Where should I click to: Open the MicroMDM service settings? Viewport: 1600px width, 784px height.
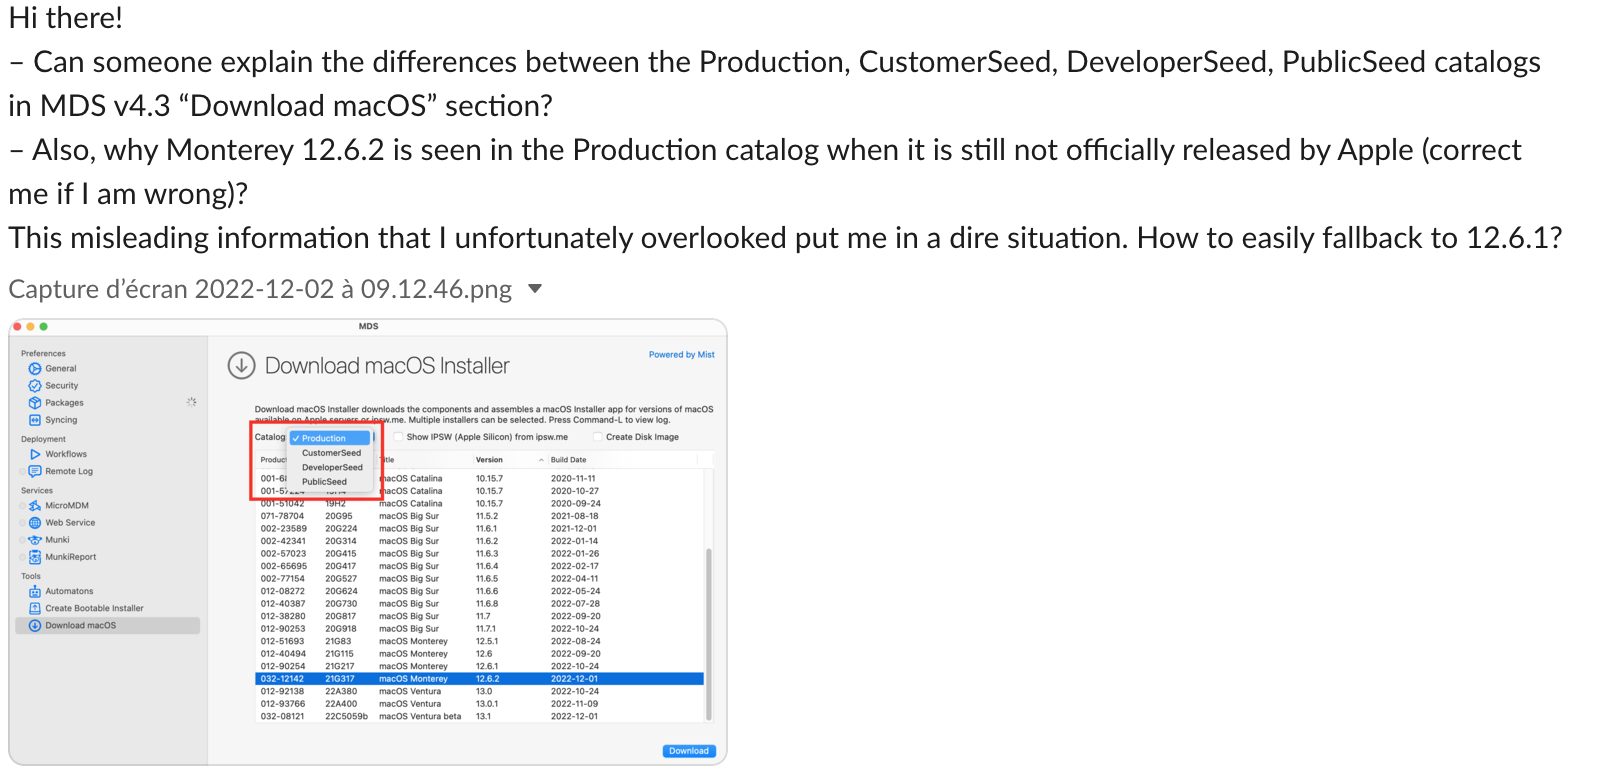click(x=68, y=505)
